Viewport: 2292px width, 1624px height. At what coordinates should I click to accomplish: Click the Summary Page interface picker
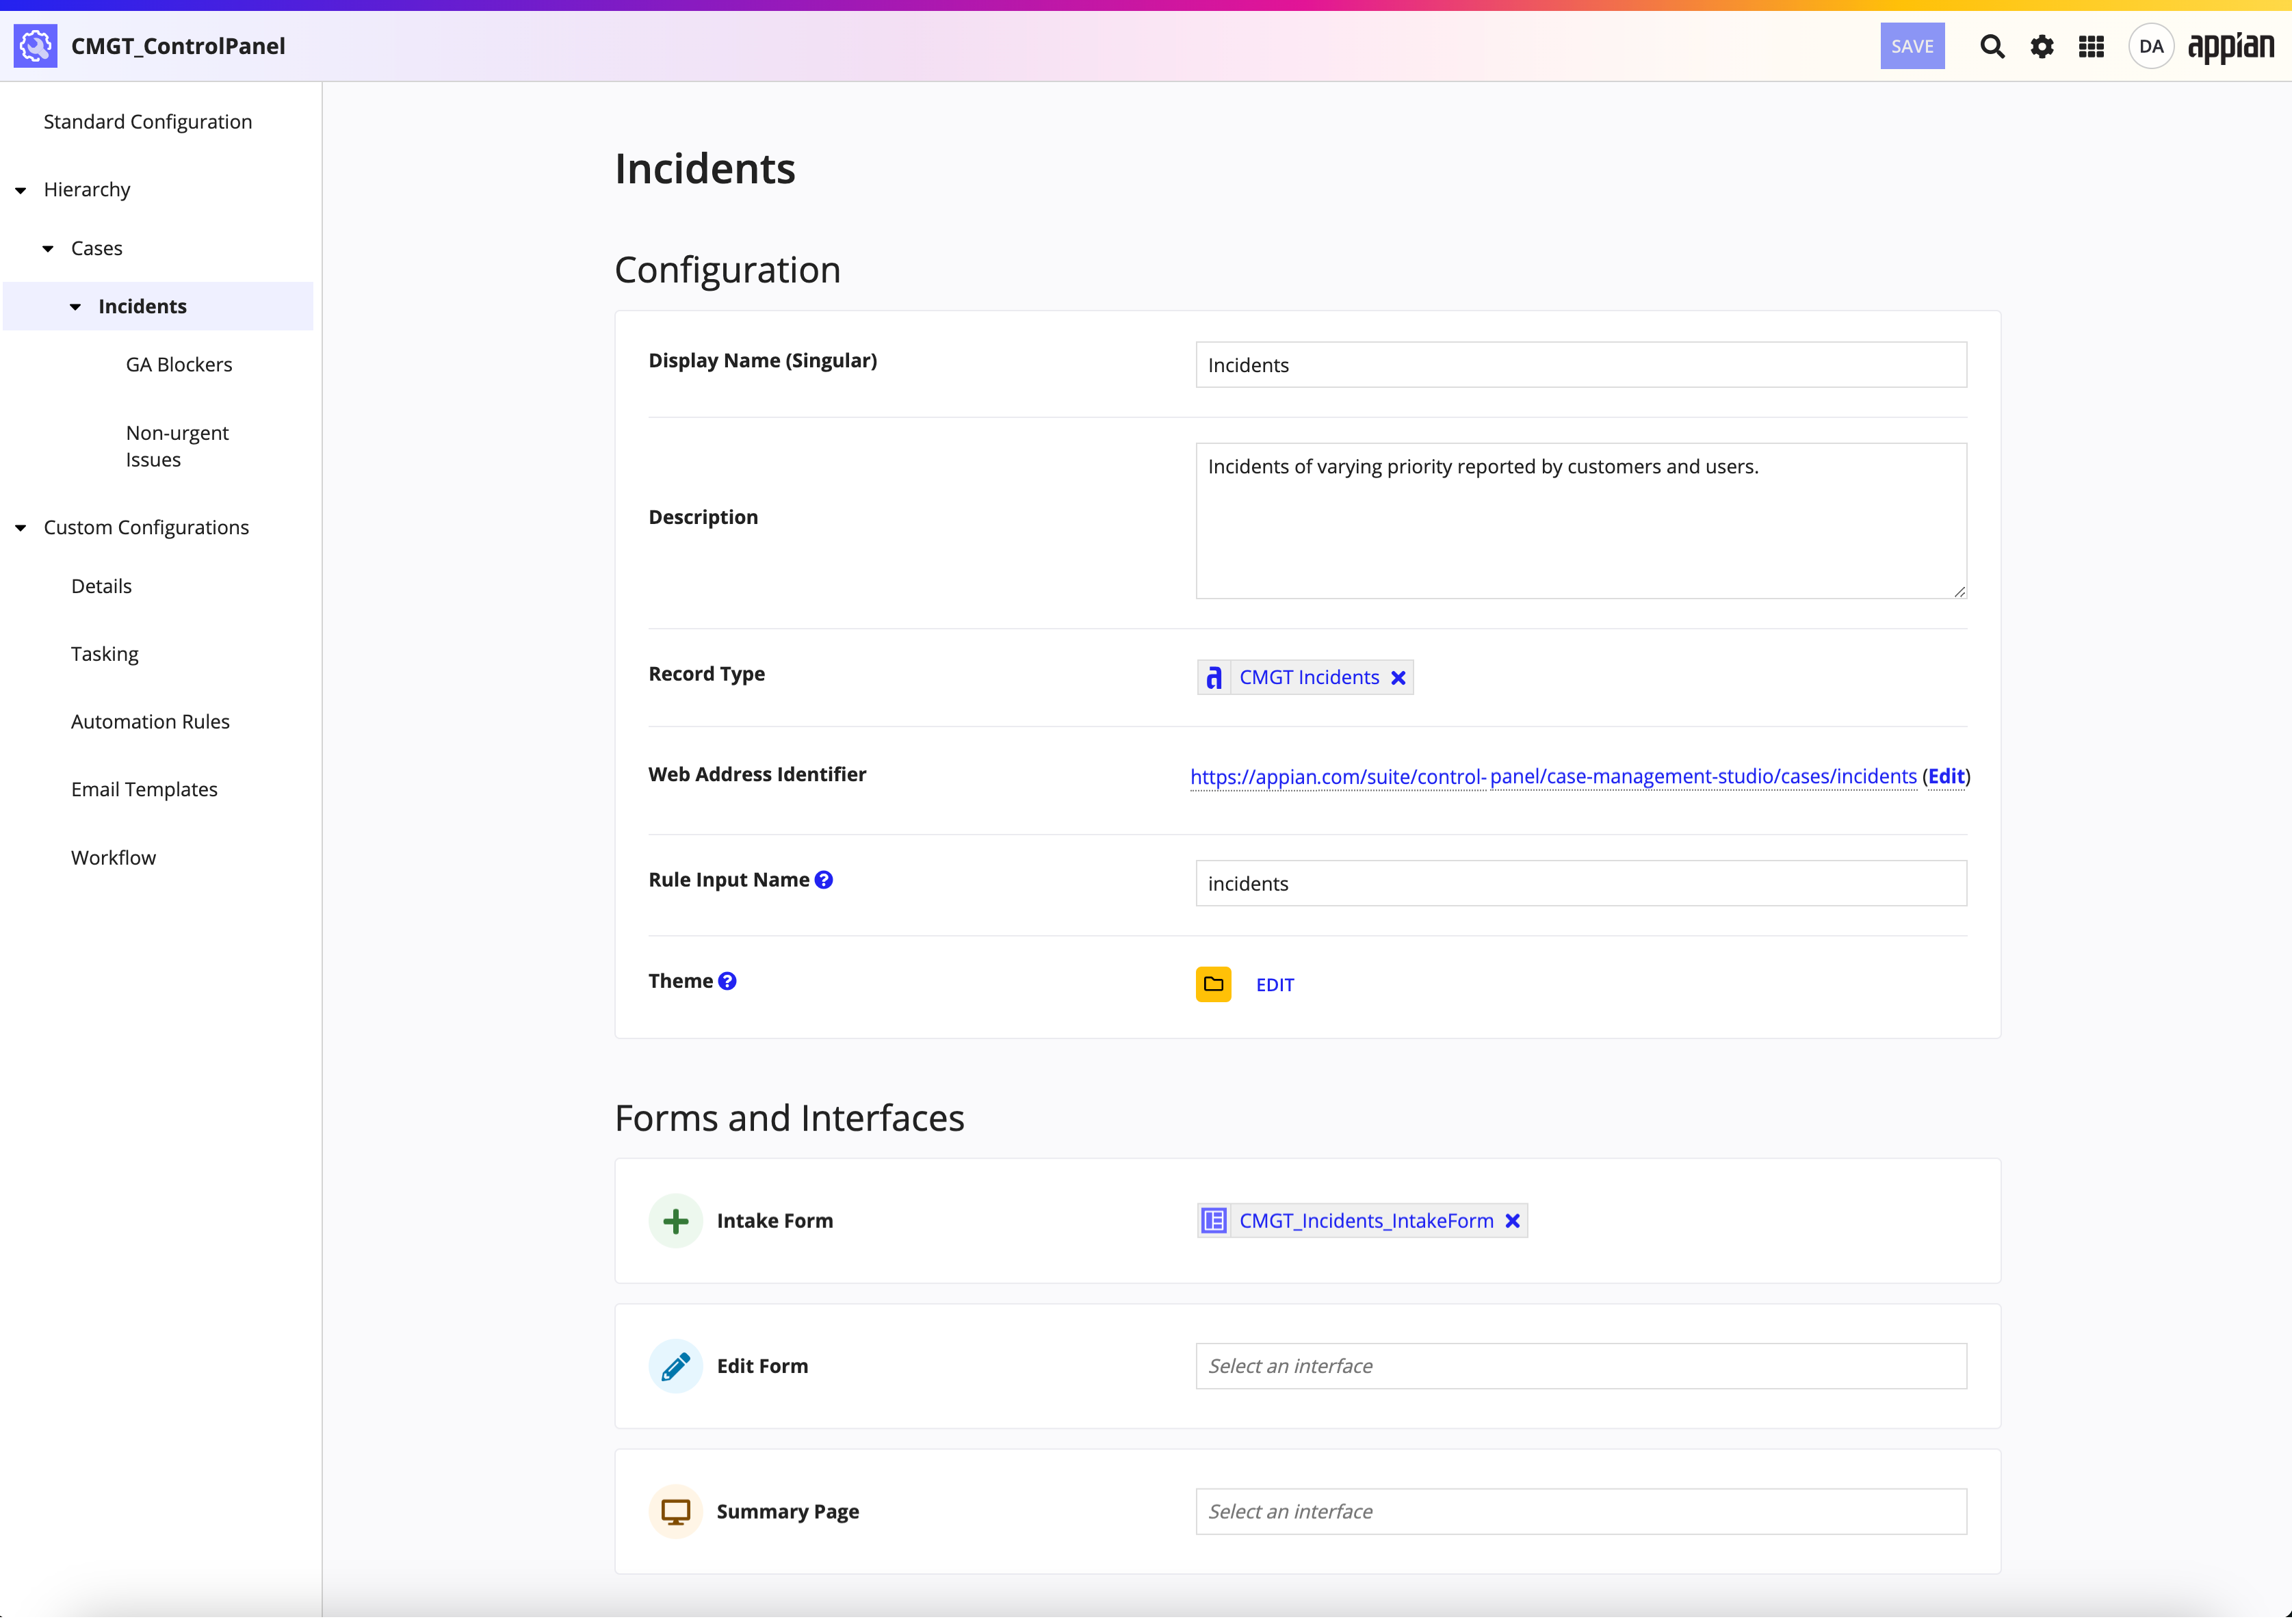pyautogui.click(x=1580, y=1512)
